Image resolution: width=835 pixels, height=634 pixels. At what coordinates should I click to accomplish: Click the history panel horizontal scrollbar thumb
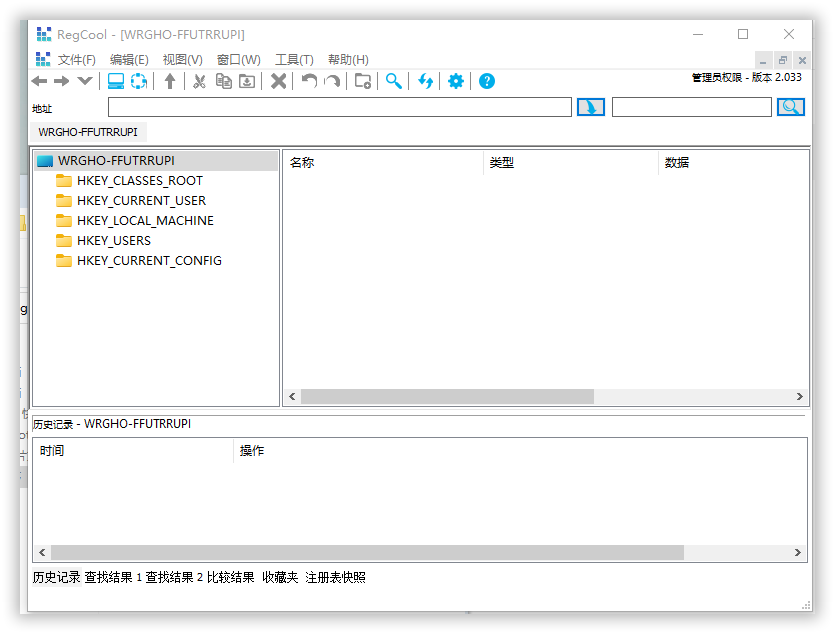point(367,553)
